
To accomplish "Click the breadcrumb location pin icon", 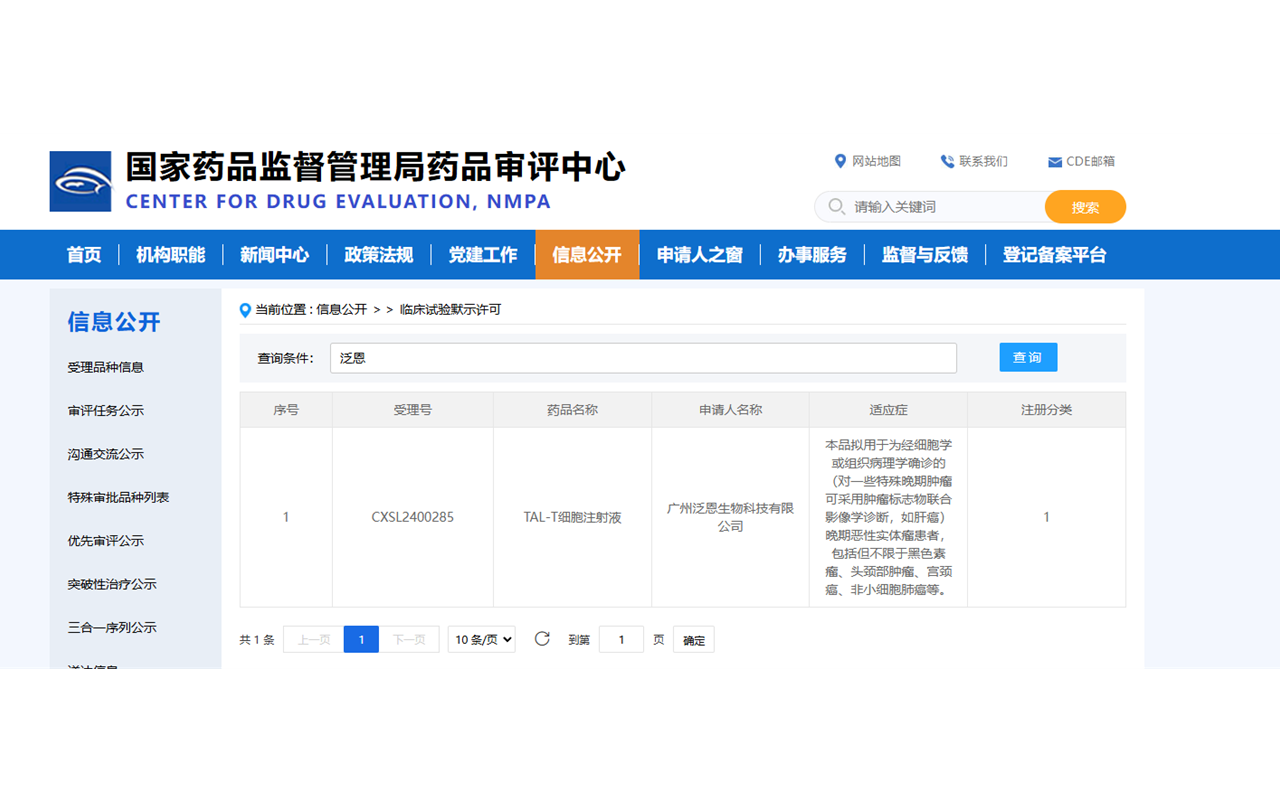I will [245, 310].
